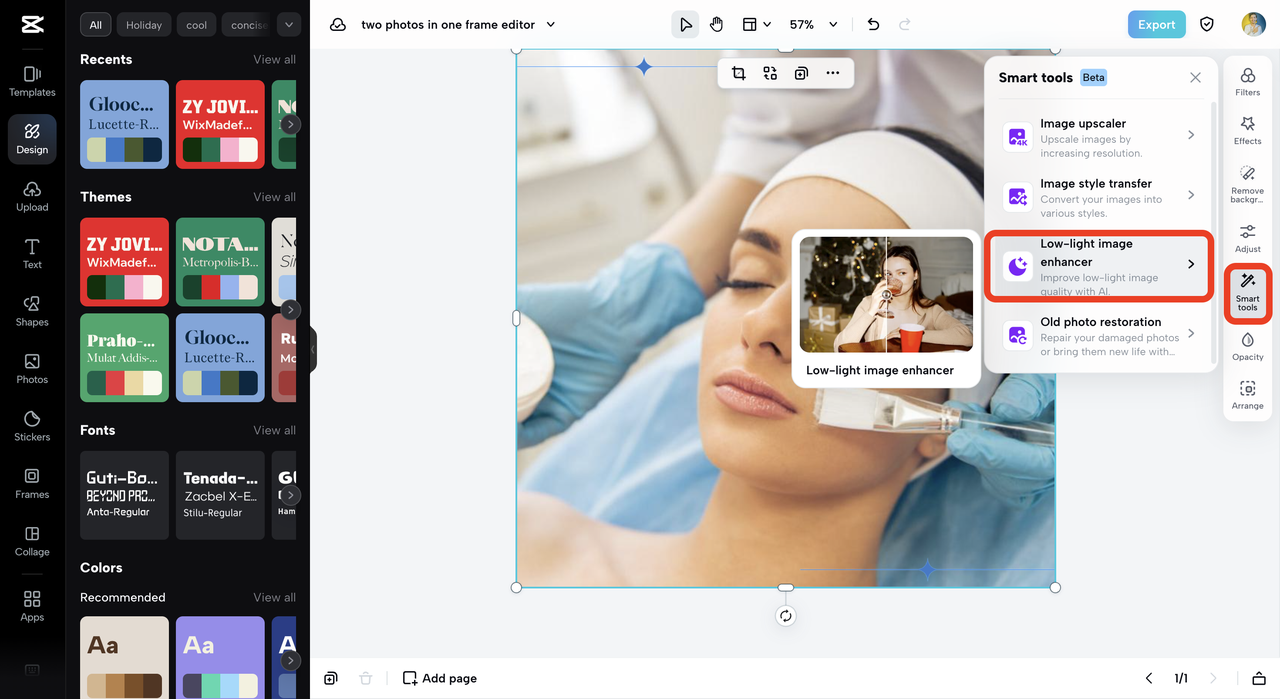Click the keyboard shortcuts icon
1280x699 pixels.
tap(32, 670)
